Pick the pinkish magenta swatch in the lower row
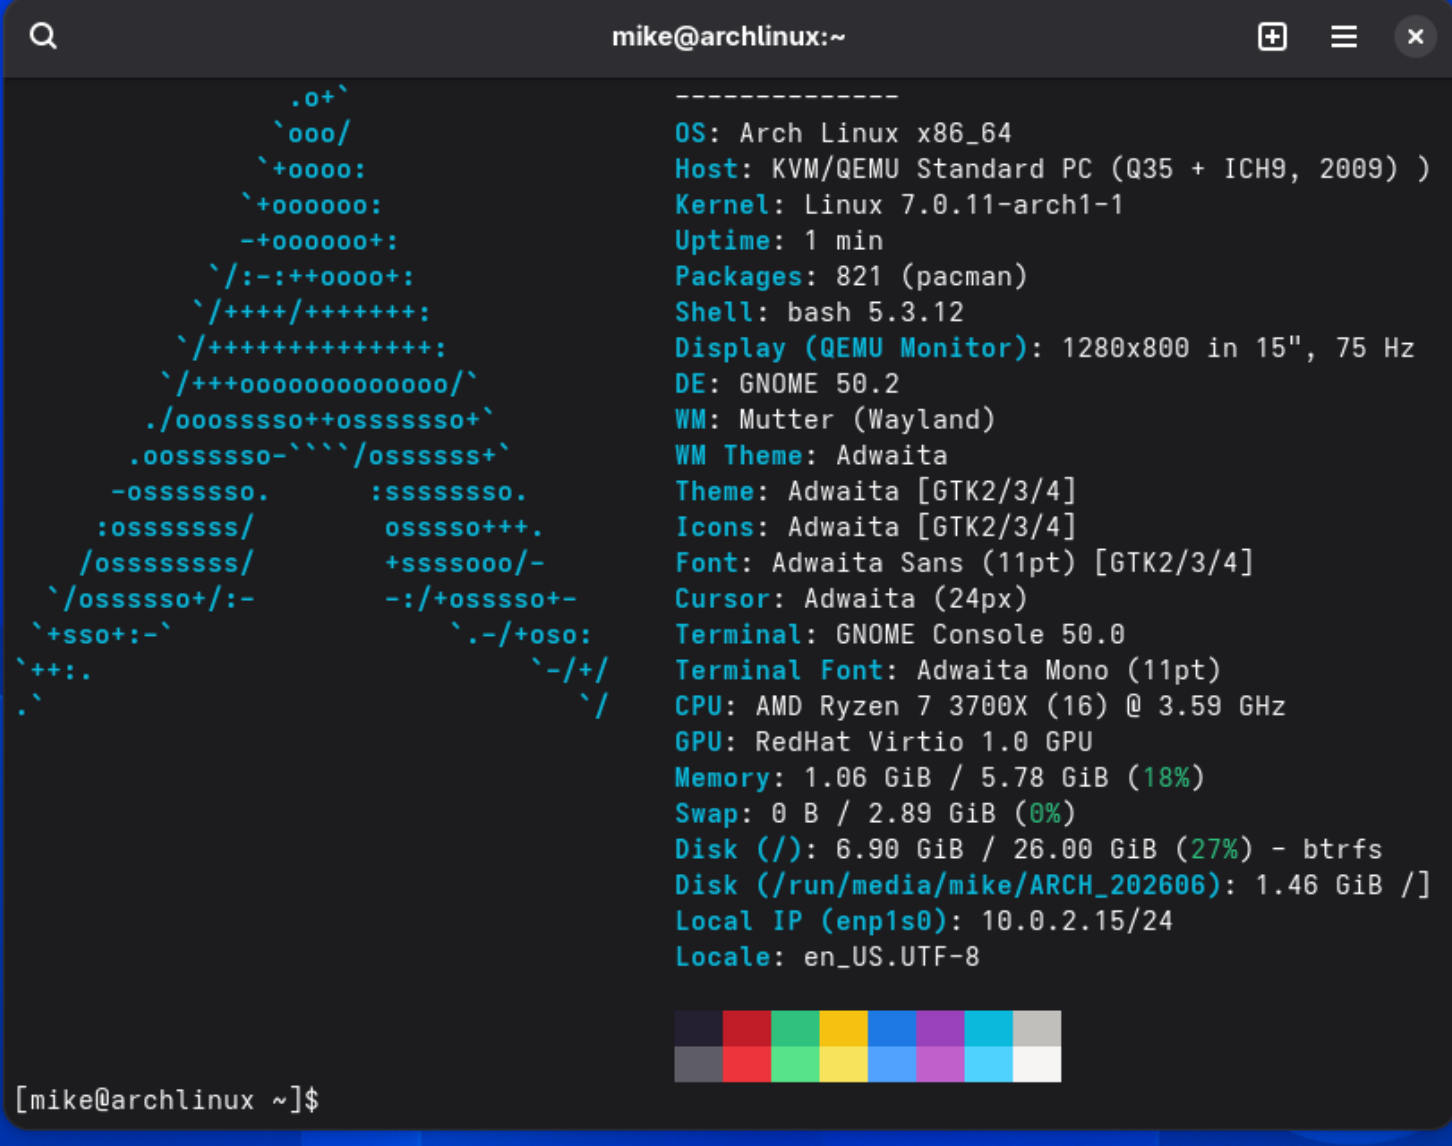This screenshot has width=1452, height=1146. click(940, 1064)
